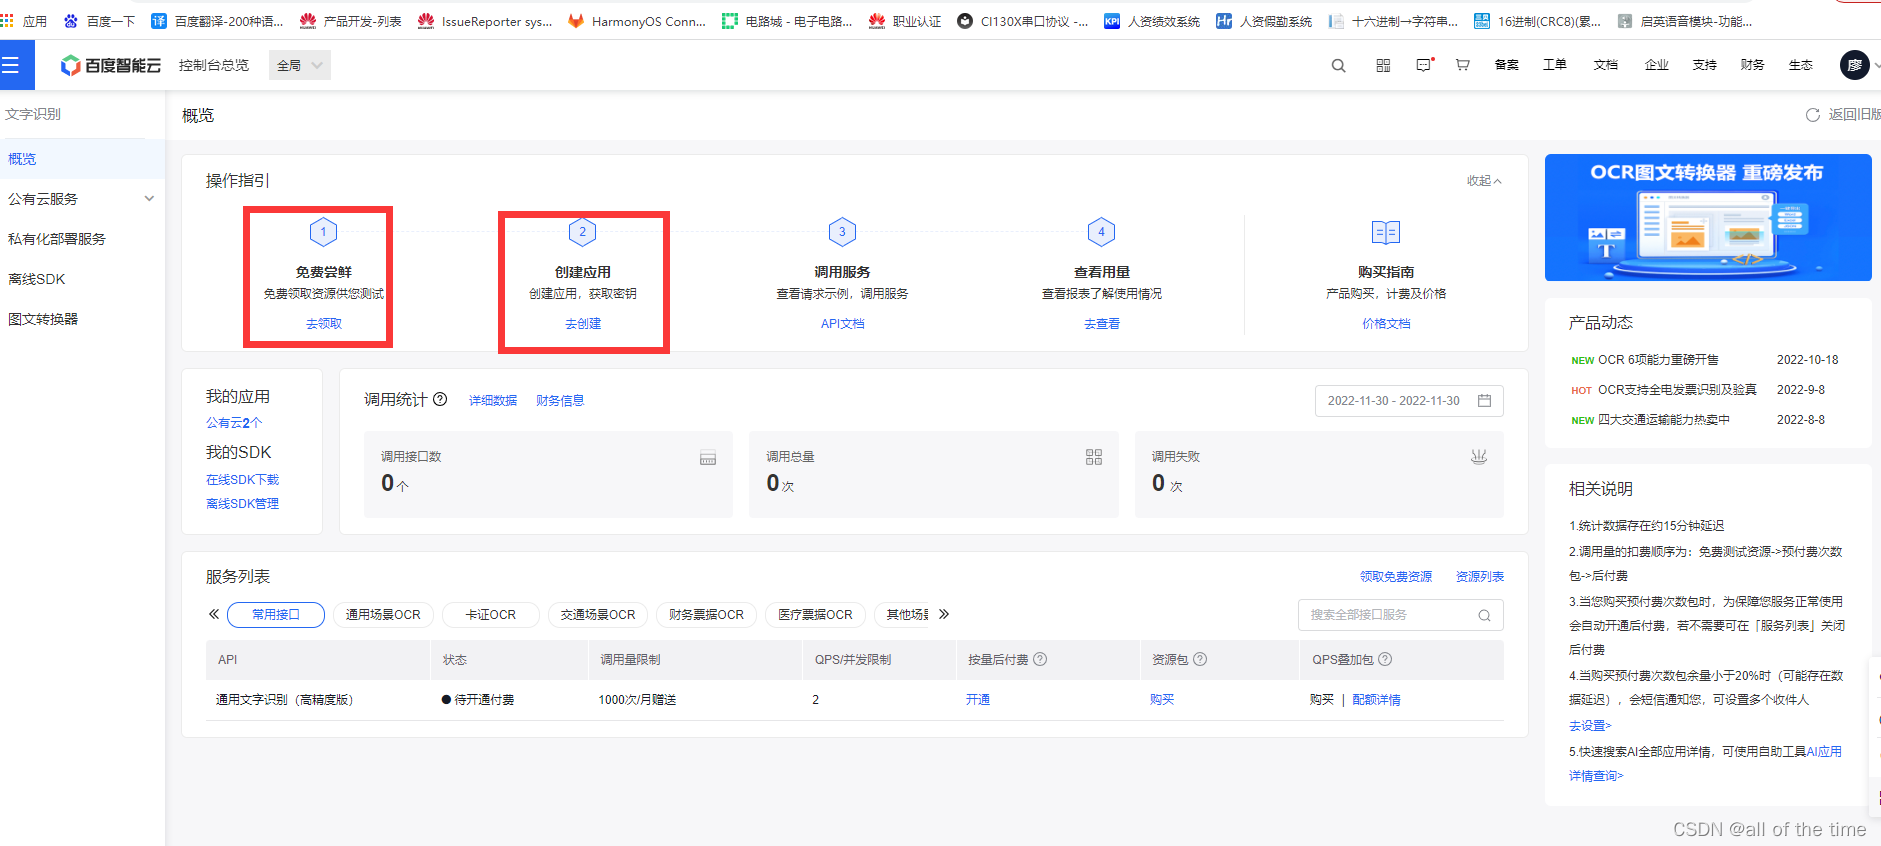The width and height of the screenshot is (1881, 846).
Task: Expand the 公有云服务 sidebar item
Action: click(82, 199)
